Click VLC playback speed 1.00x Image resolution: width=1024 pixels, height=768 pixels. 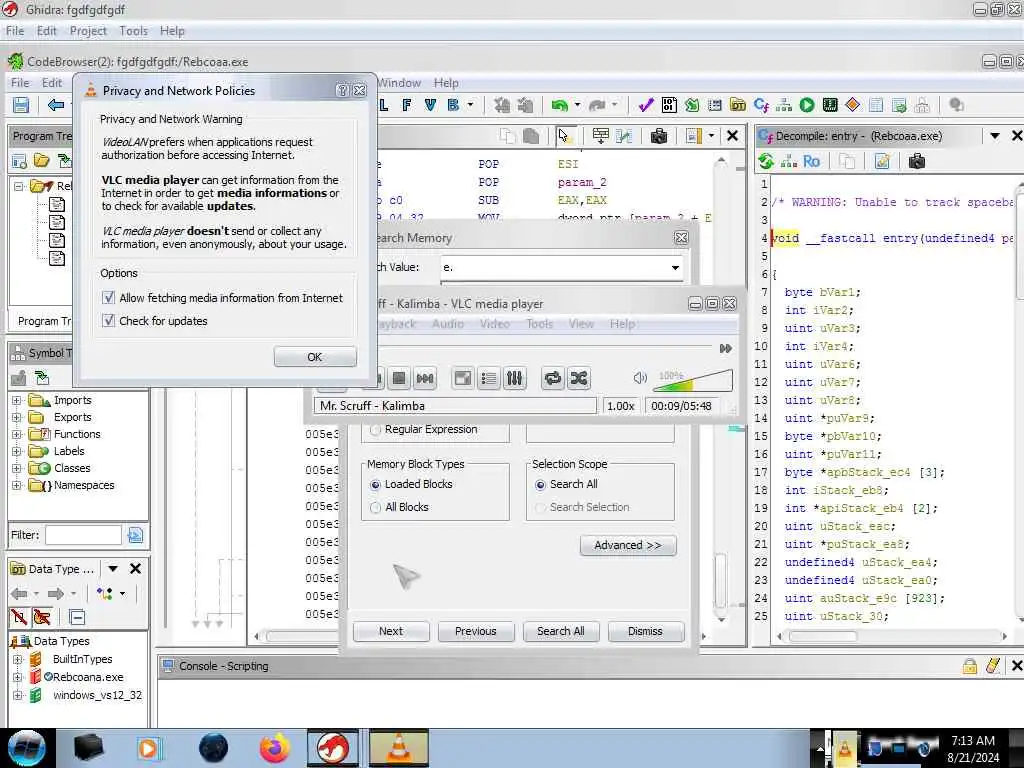620,406
